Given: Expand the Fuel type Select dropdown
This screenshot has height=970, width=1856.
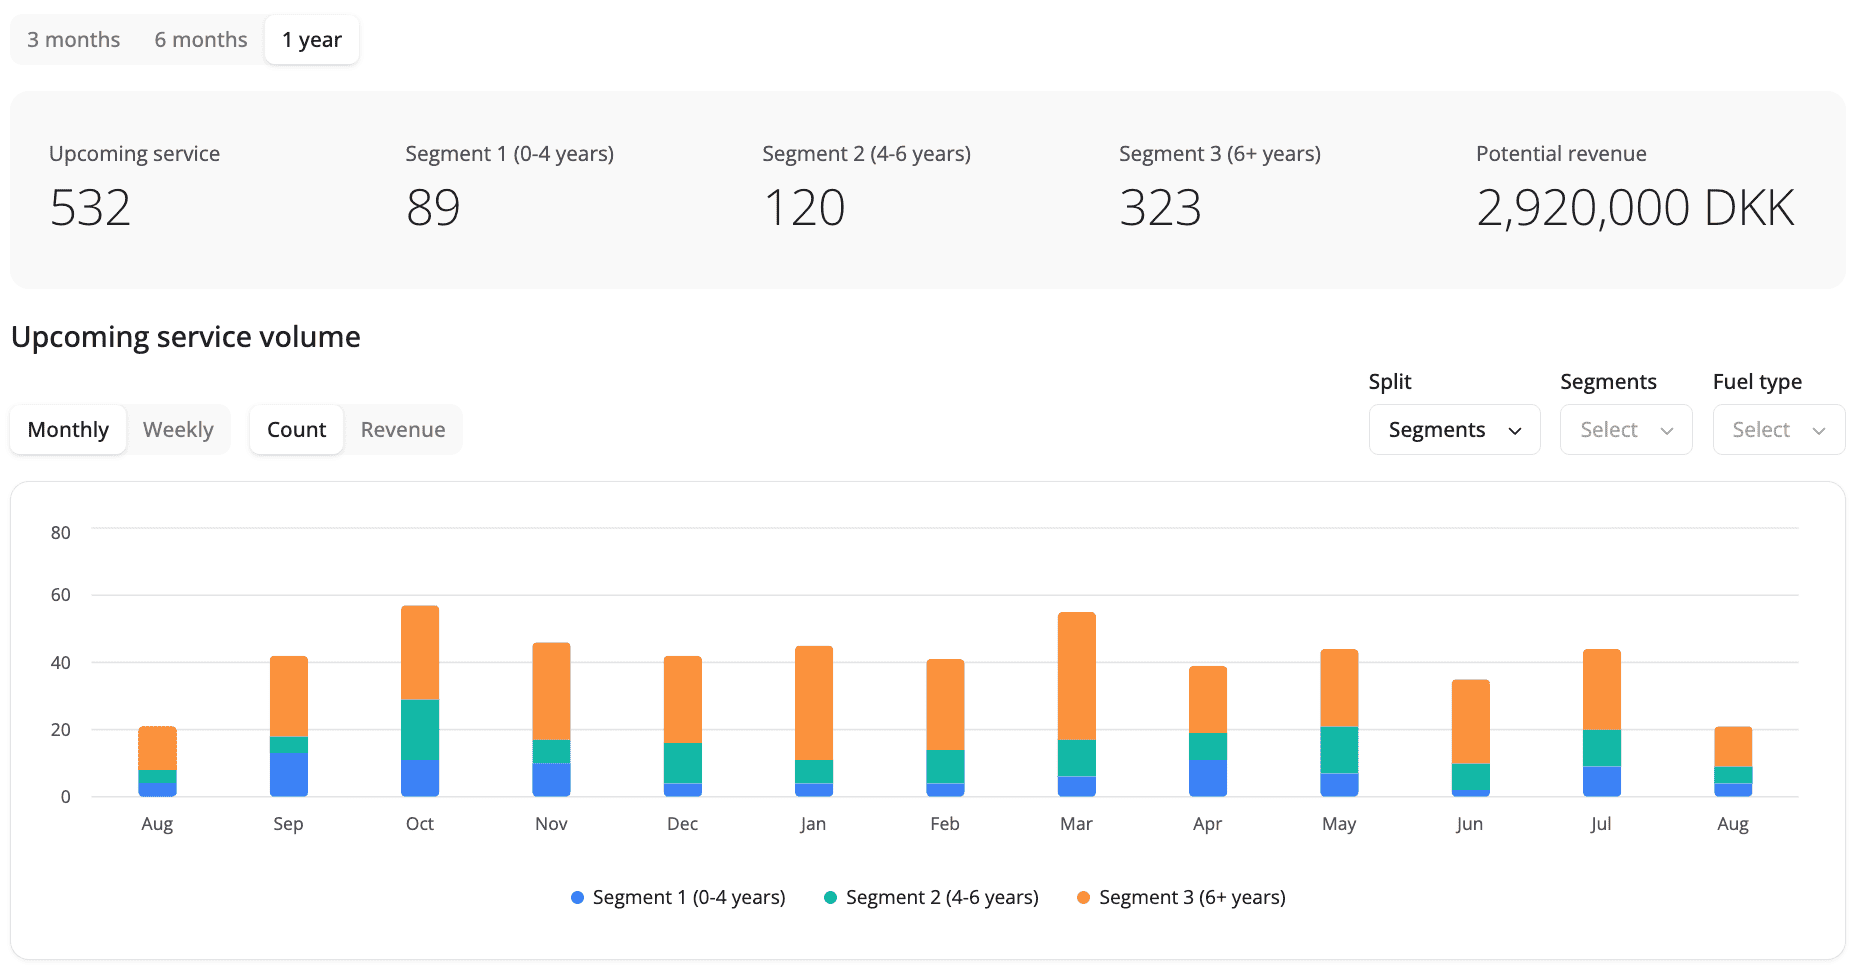Looking at the screenshot, I should click(x=1779, y=430).
